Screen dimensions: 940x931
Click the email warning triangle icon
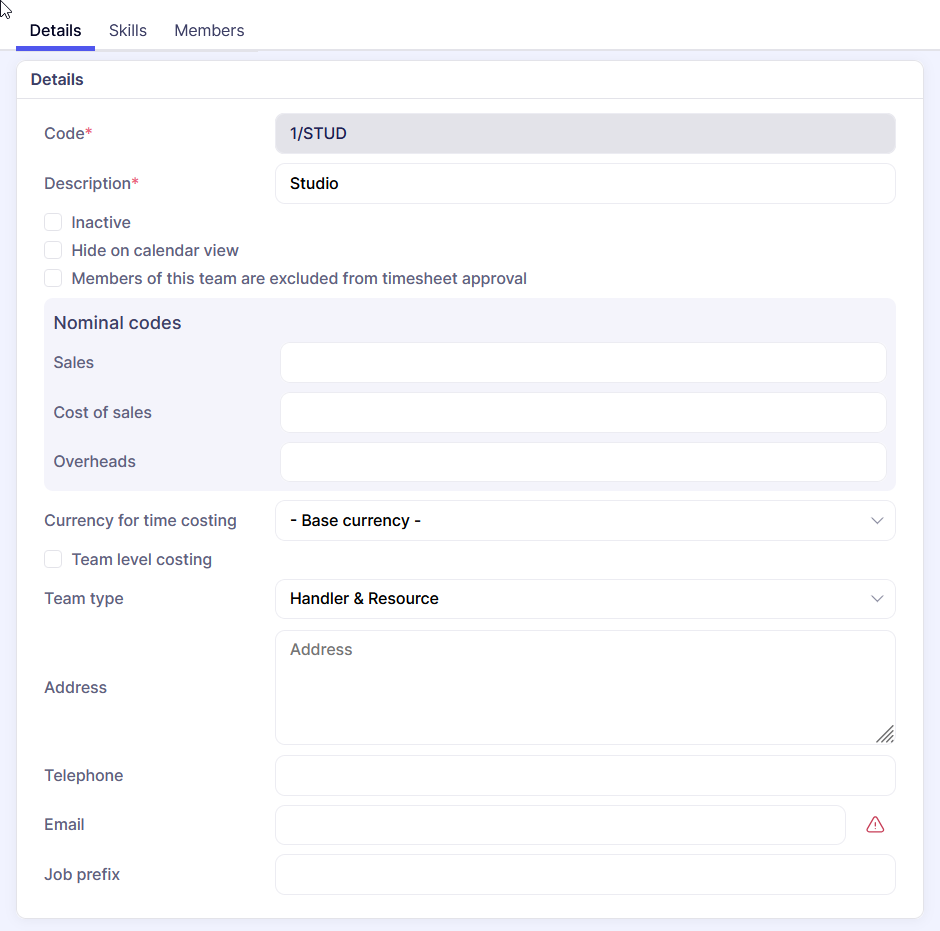[875, 825]
